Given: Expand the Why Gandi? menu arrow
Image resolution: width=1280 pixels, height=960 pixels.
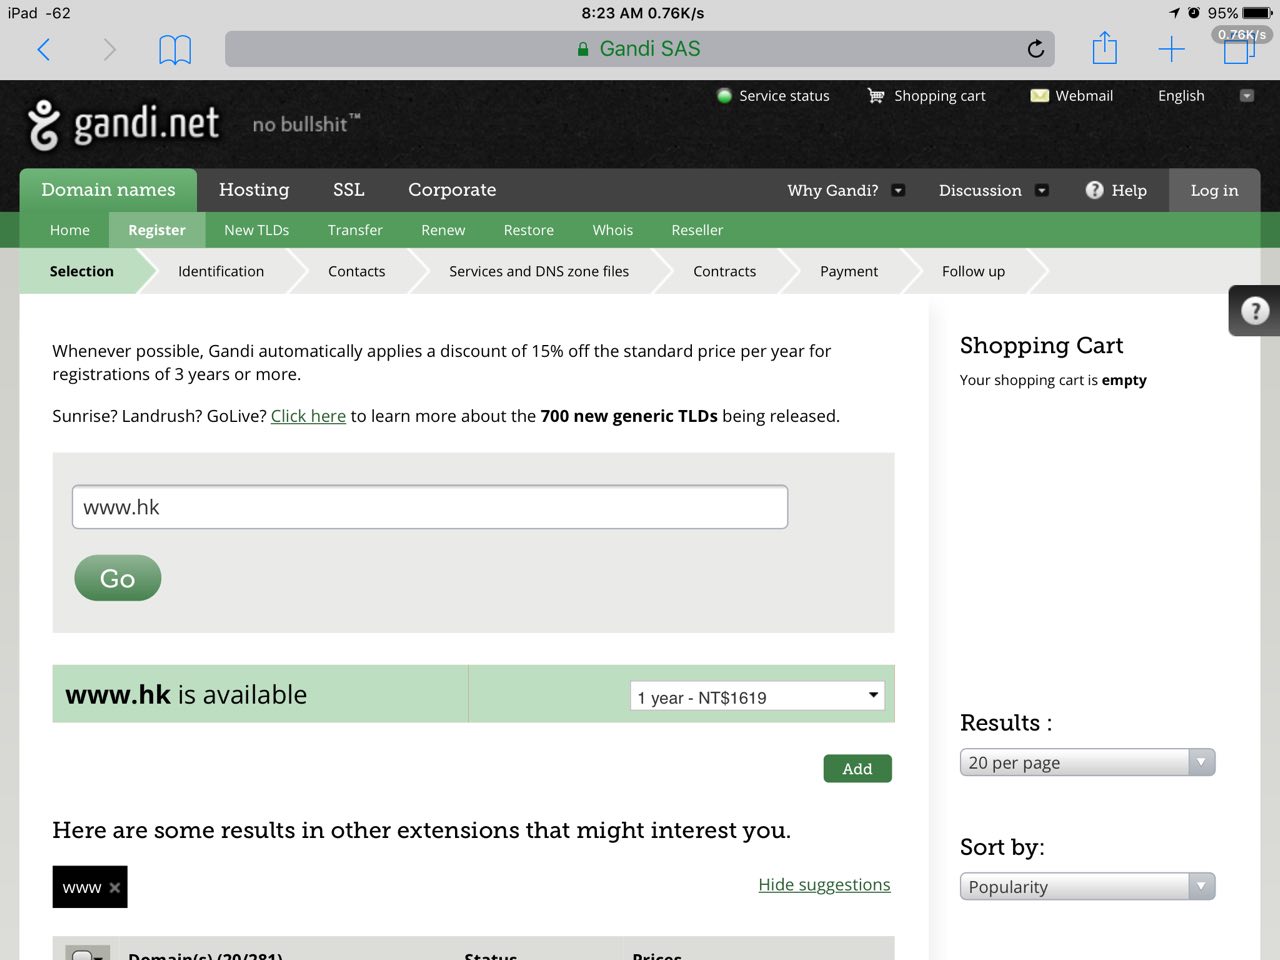Looking at the screenshot, I should click(x=898, y=190).
